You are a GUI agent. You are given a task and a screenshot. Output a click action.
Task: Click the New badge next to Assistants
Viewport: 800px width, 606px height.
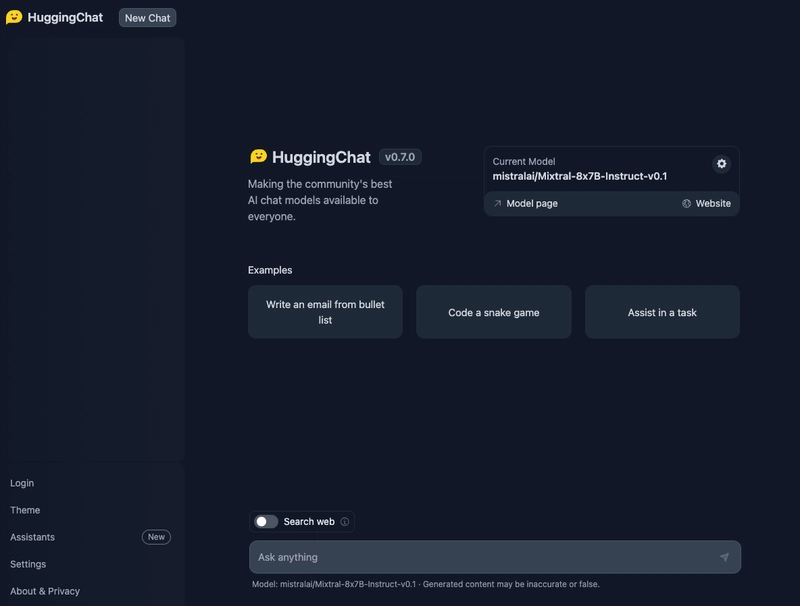pyautogui.click(x=155, y=537)
